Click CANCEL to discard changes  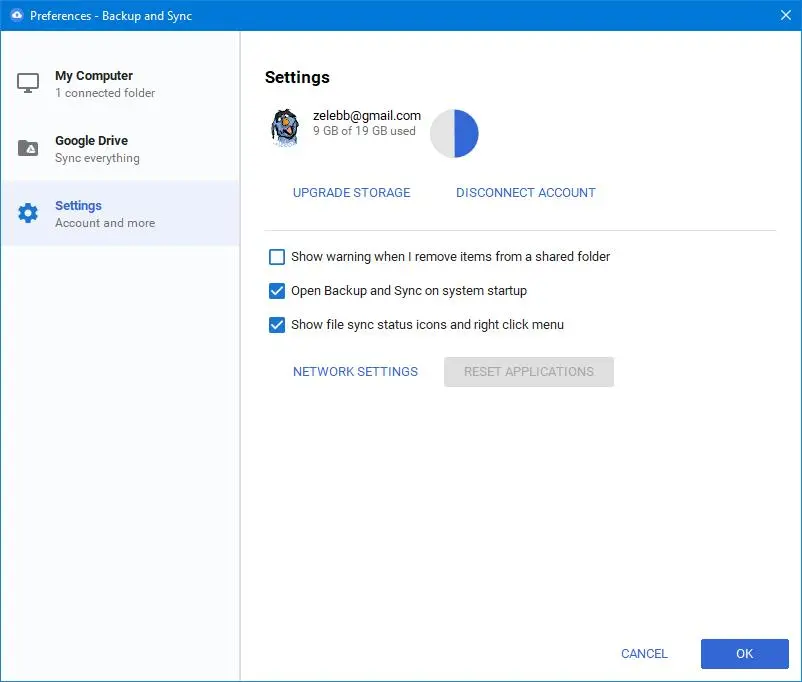(644, 654)
